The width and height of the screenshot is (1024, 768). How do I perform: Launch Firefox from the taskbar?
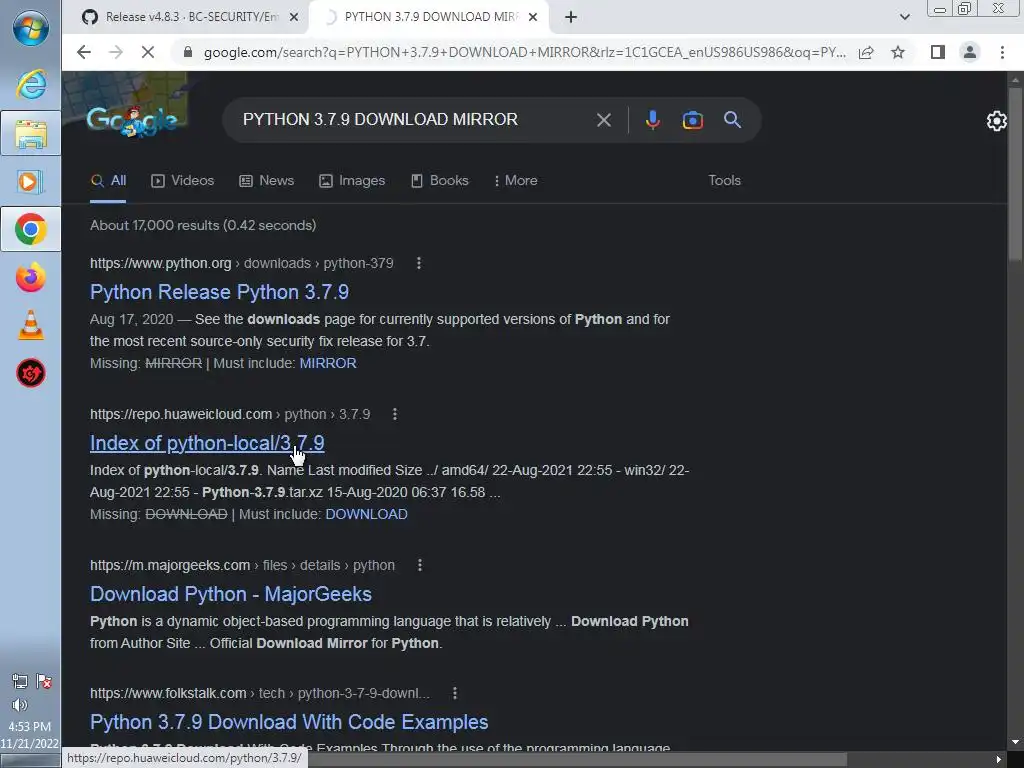pyautogui.click(x=31, y=278)
